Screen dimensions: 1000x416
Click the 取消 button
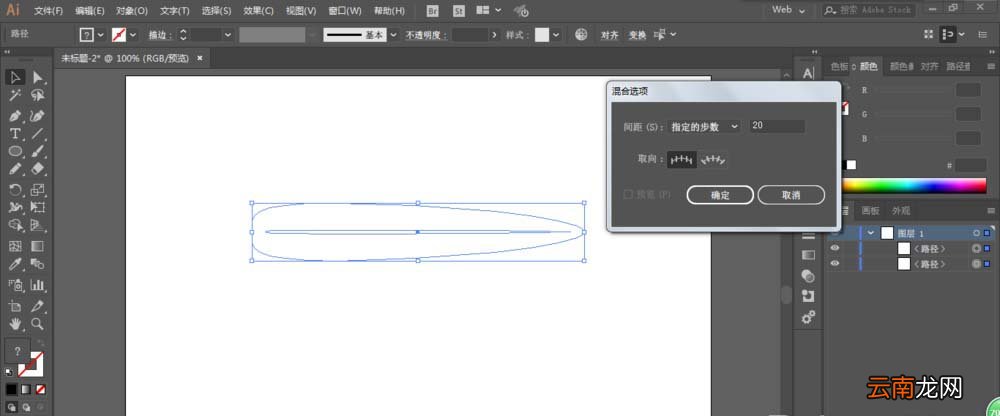click(x=791, y=195)
